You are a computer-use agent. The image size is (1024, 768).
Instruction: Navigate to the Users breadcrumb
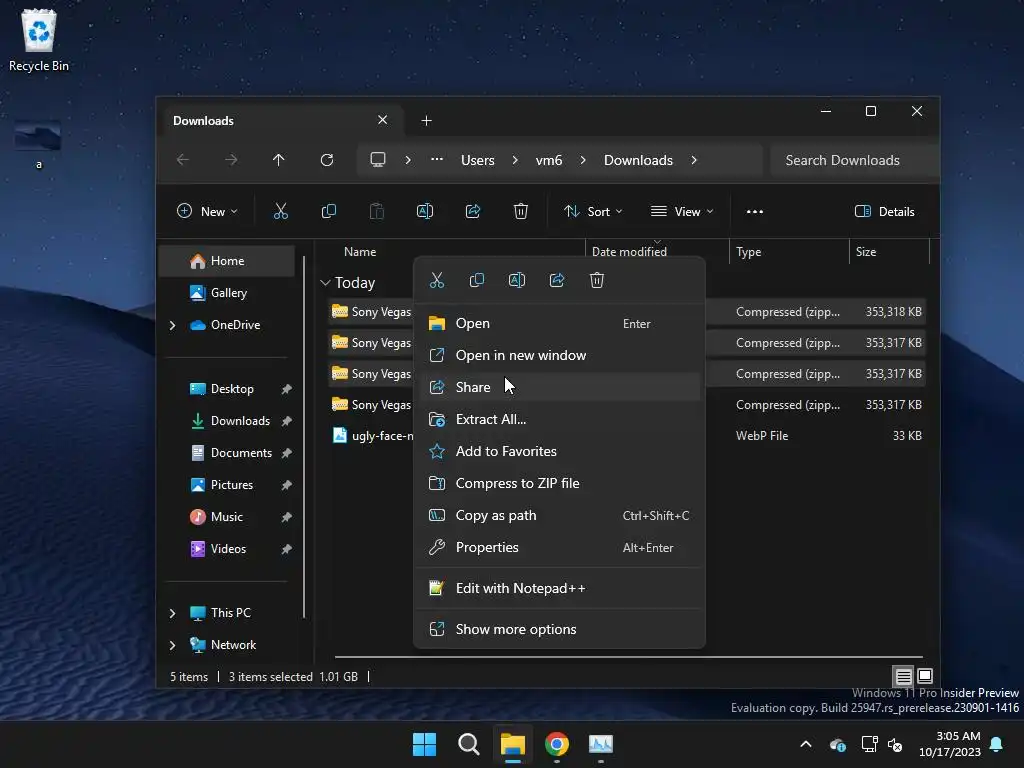coord(477,160)
